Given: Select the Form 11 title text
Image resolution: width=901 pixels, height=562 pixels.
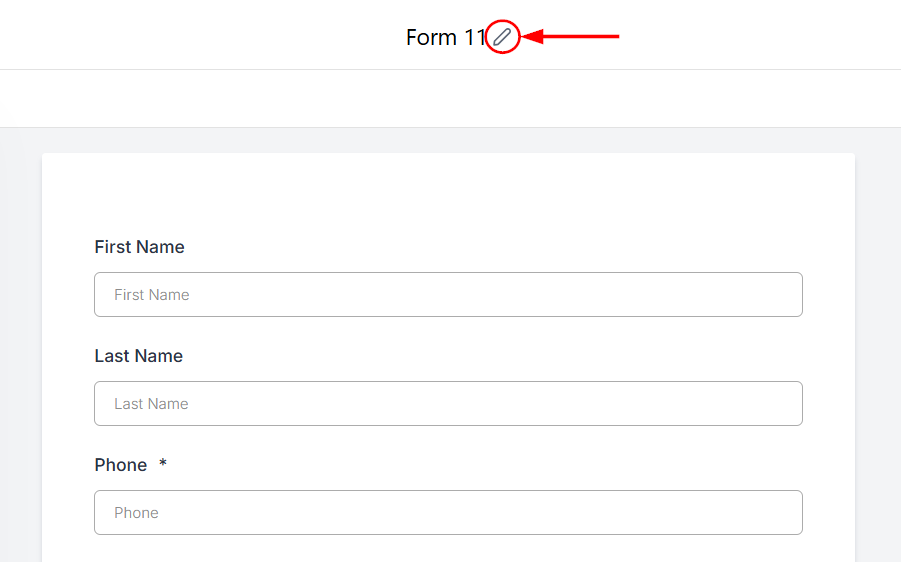Looking at the screenshot, I should [x=445, y=38].
